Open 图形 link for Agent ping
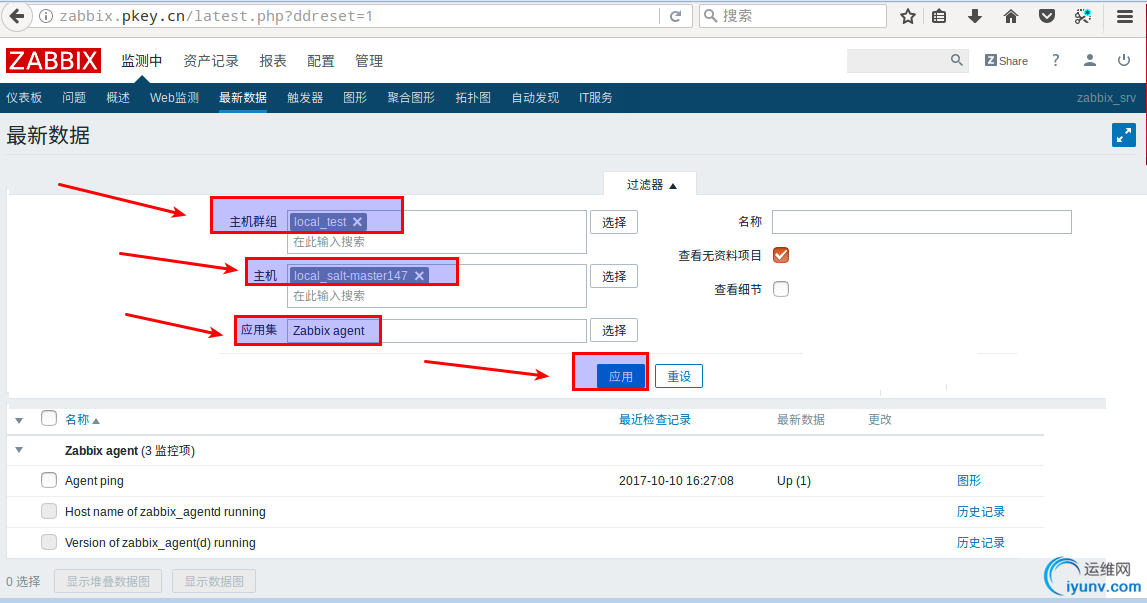 (969, 481)
